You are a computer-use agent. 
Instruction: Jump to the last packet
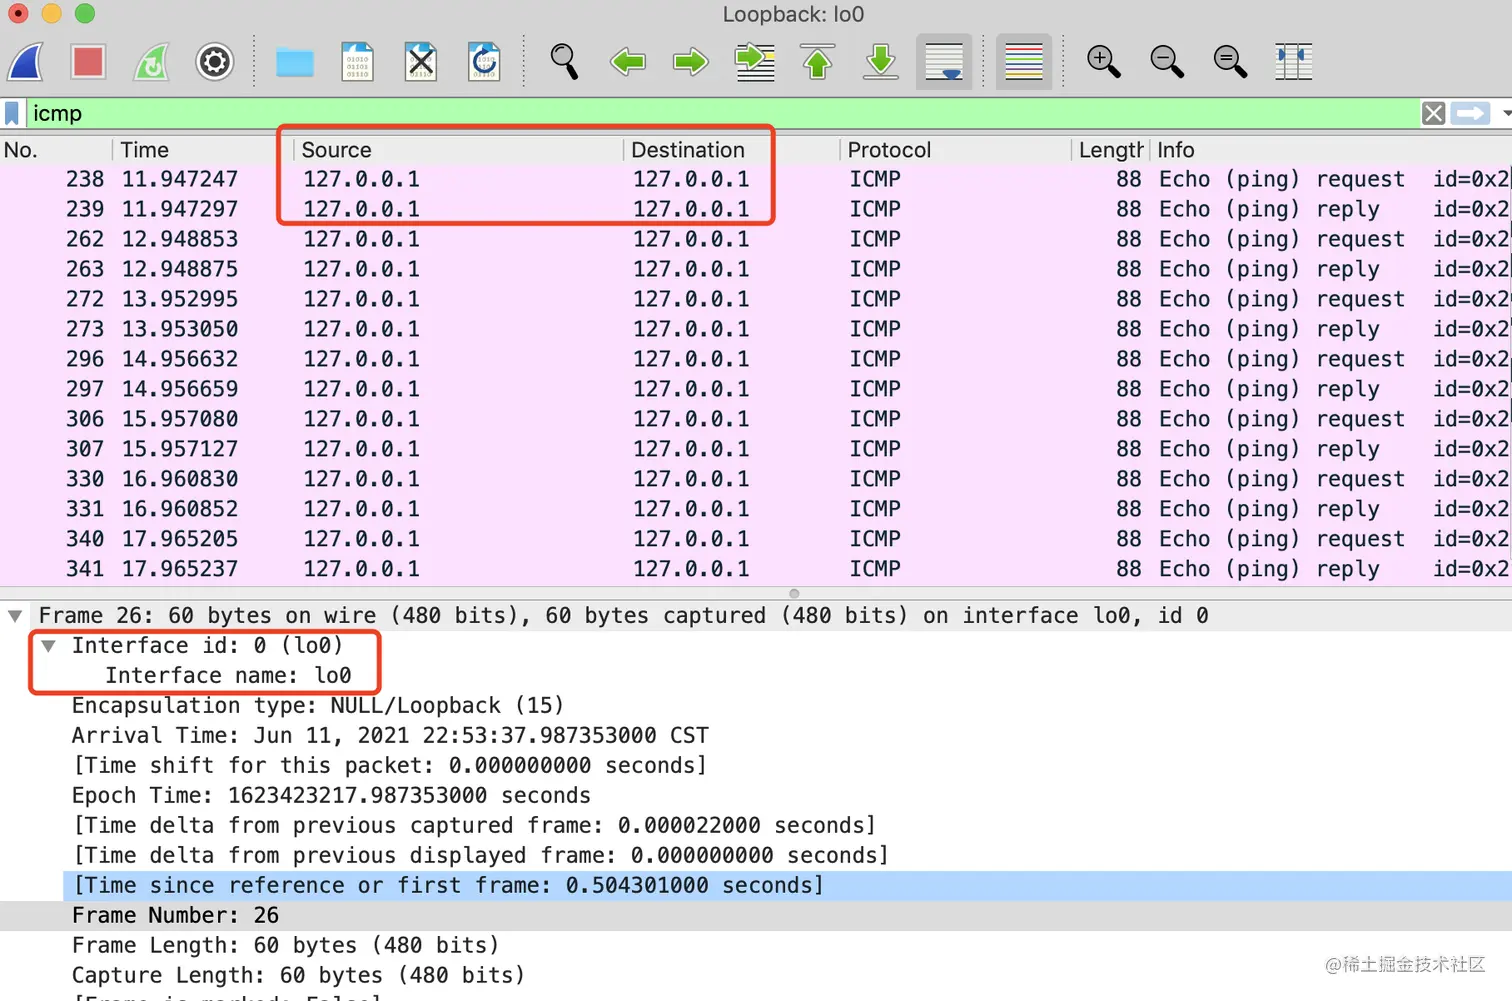coord(880,61)
